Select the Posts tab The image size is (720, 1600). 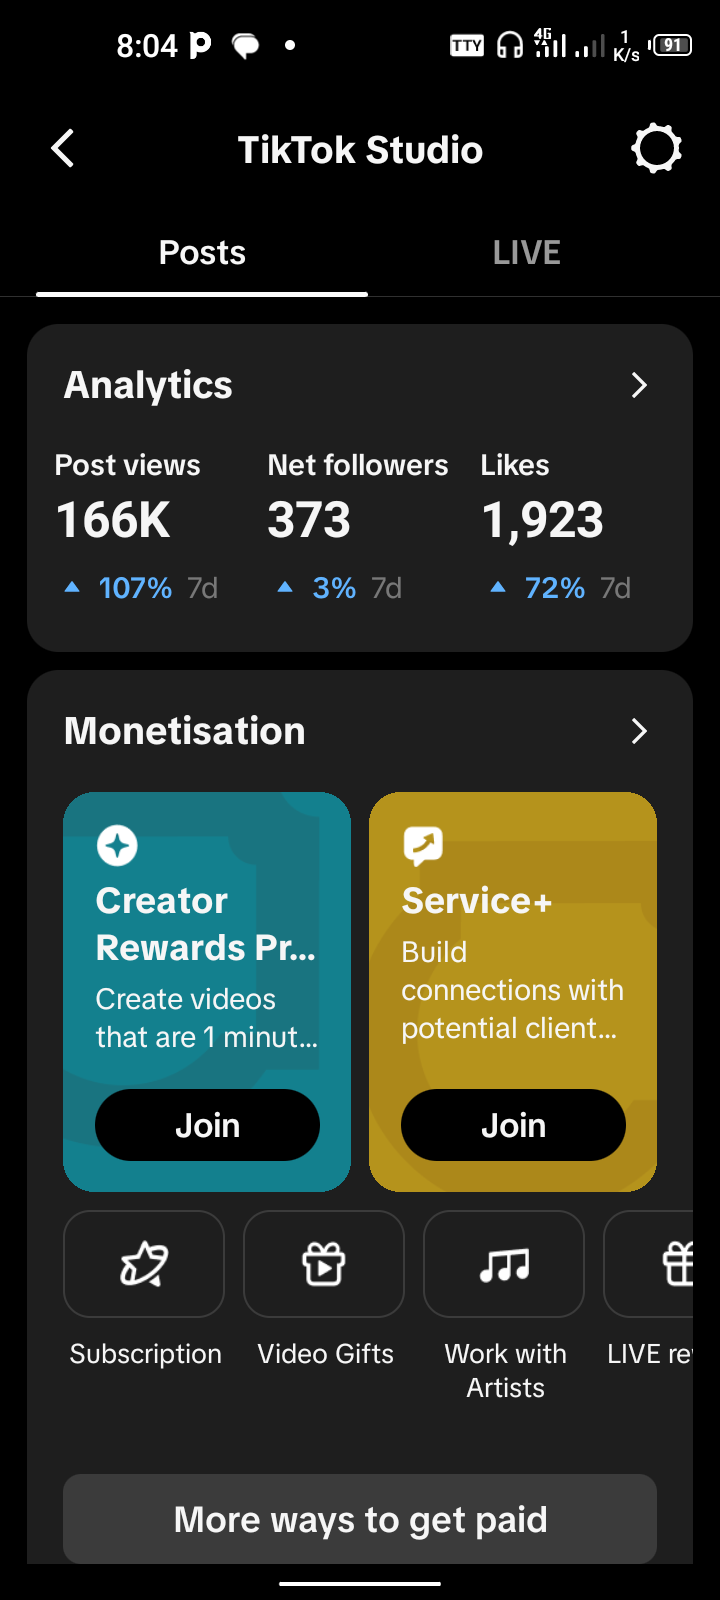[202, 252]
